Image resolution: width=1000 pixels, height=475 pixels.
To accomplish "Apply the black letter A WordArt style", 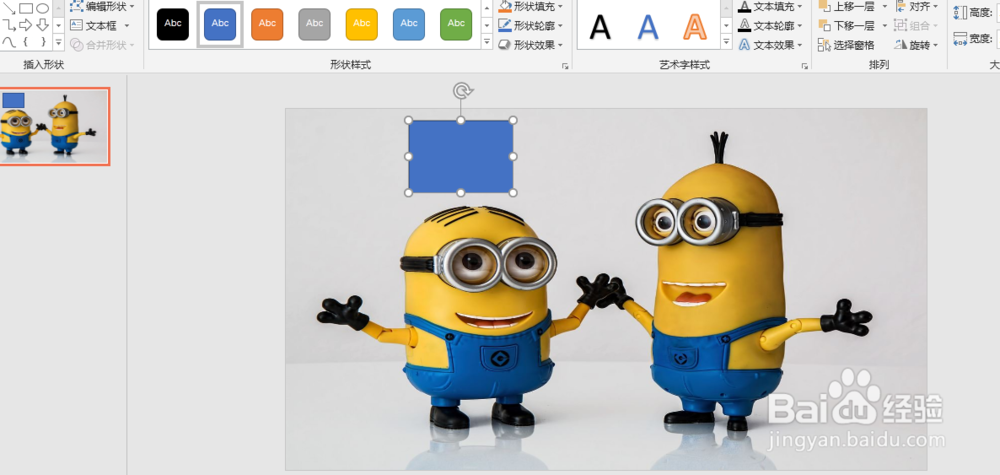I will tap(600, 27).
